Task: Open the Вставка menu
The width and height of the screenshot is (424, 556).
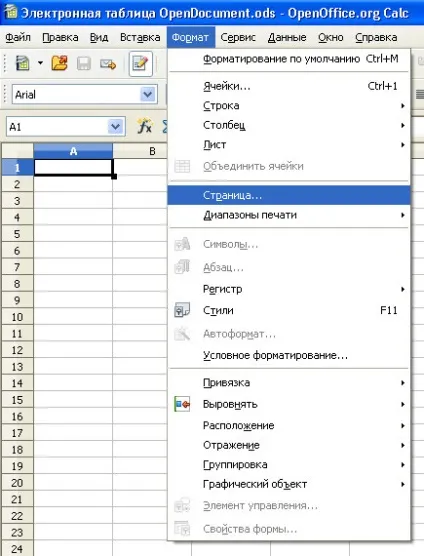Action: pos(140,37)
